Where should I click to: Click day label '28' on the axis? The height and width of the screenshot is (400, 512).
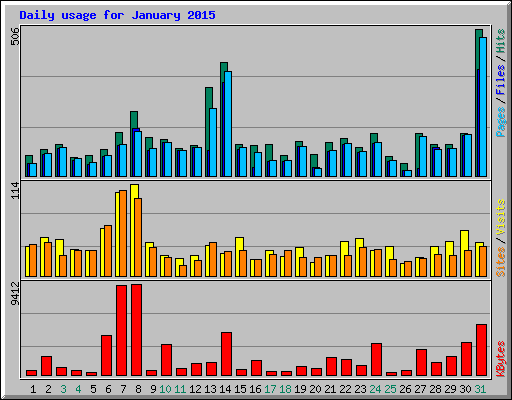point(435,389)
